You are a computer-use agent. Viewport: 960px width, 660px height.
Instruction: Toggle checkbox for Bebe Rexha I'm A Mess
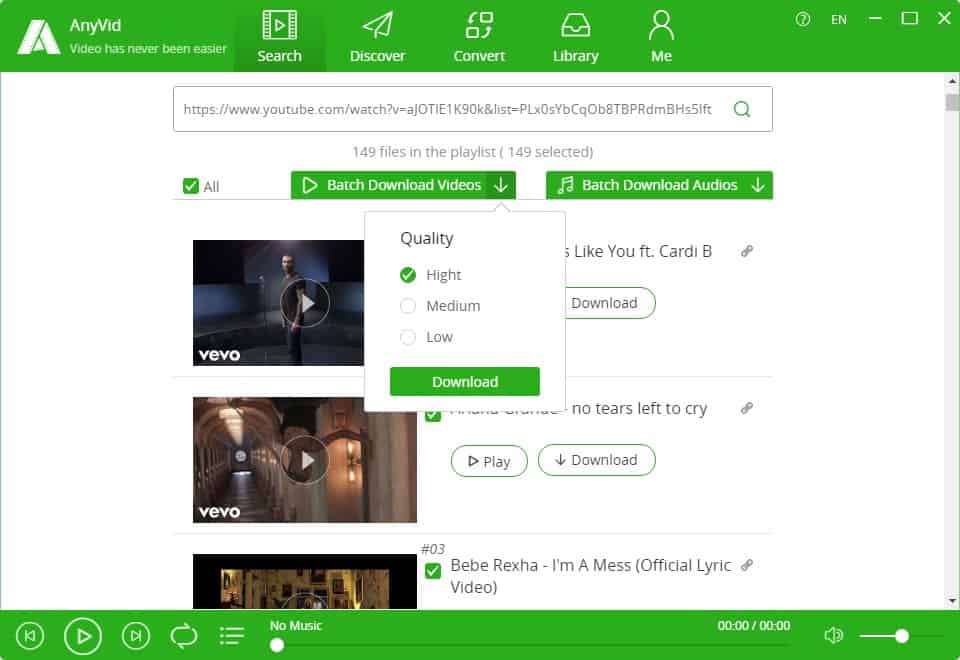433,571
